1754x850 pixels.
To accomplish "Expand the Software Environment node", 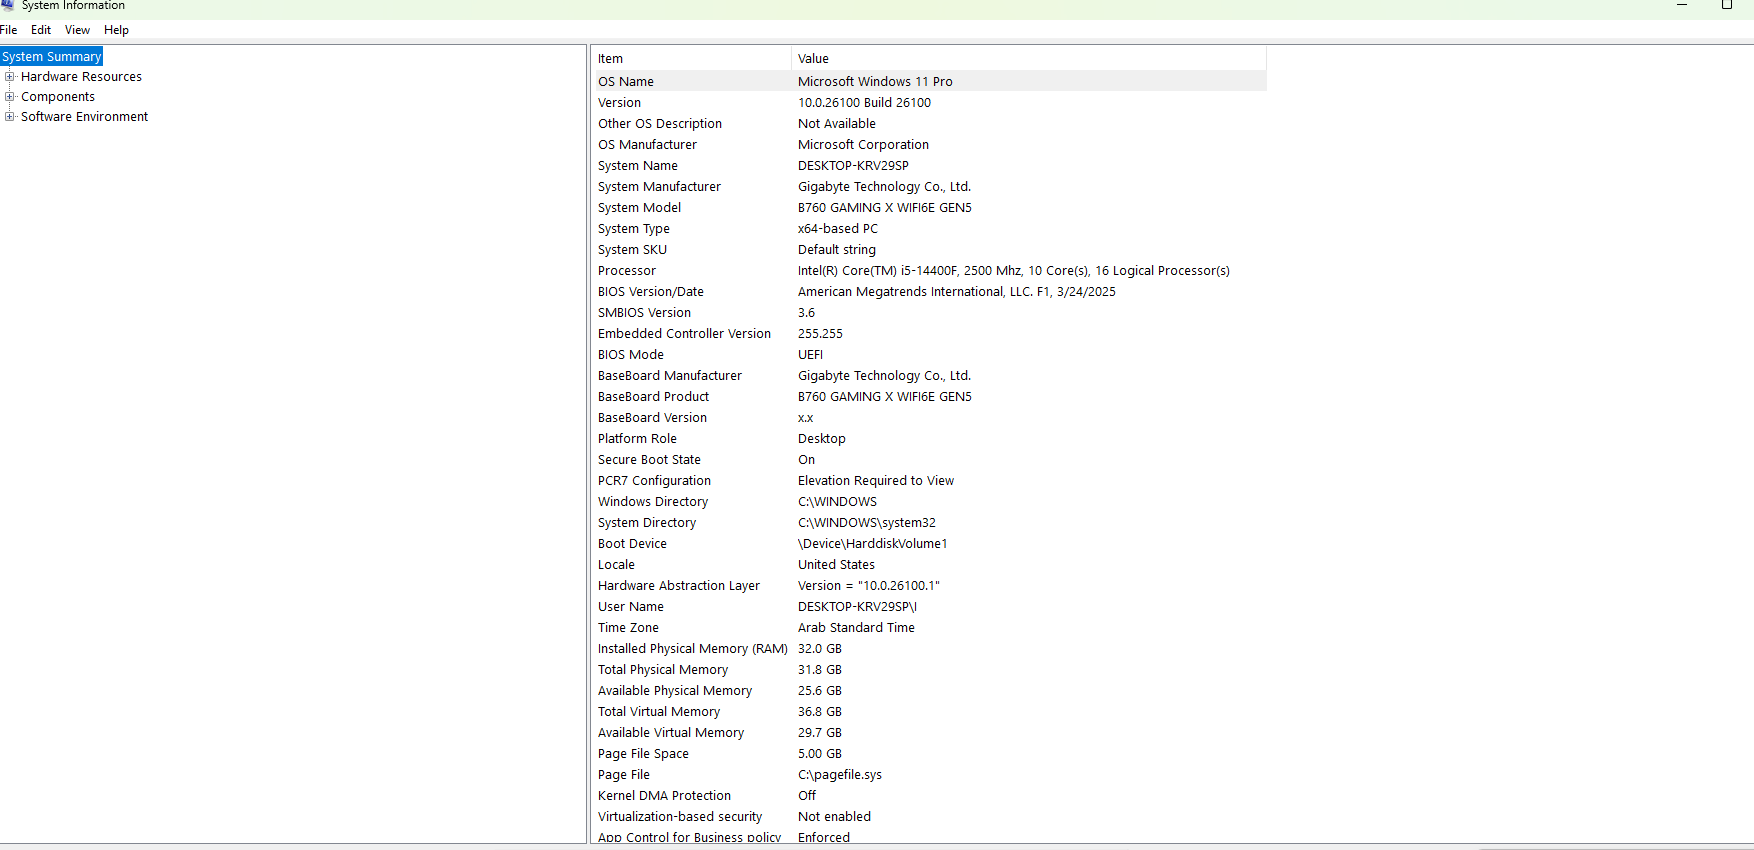I will (10, 117).
